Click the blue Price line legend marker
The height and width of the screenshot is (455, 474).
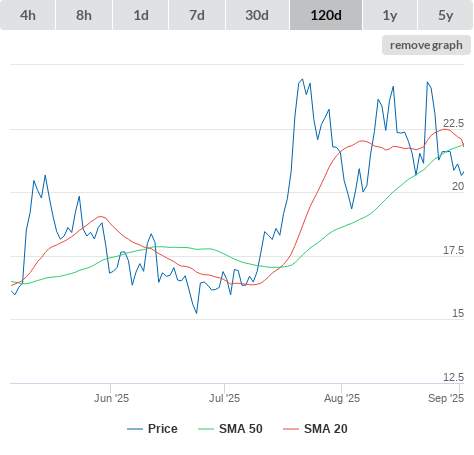135,429
